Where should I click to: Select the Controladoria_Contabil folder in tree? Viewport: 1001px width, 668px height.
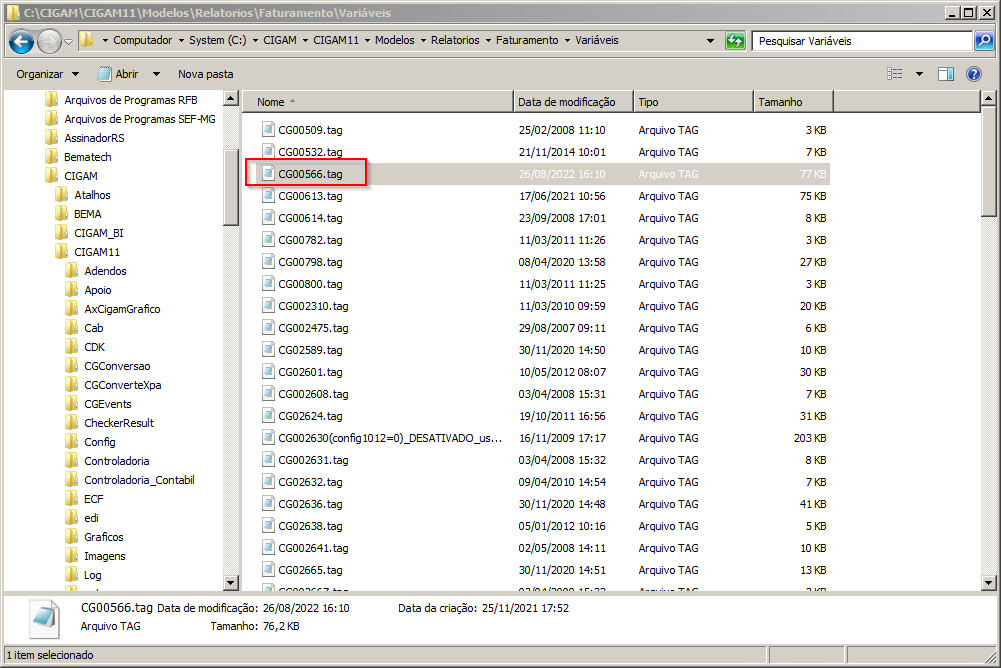(x=139, y=480)
